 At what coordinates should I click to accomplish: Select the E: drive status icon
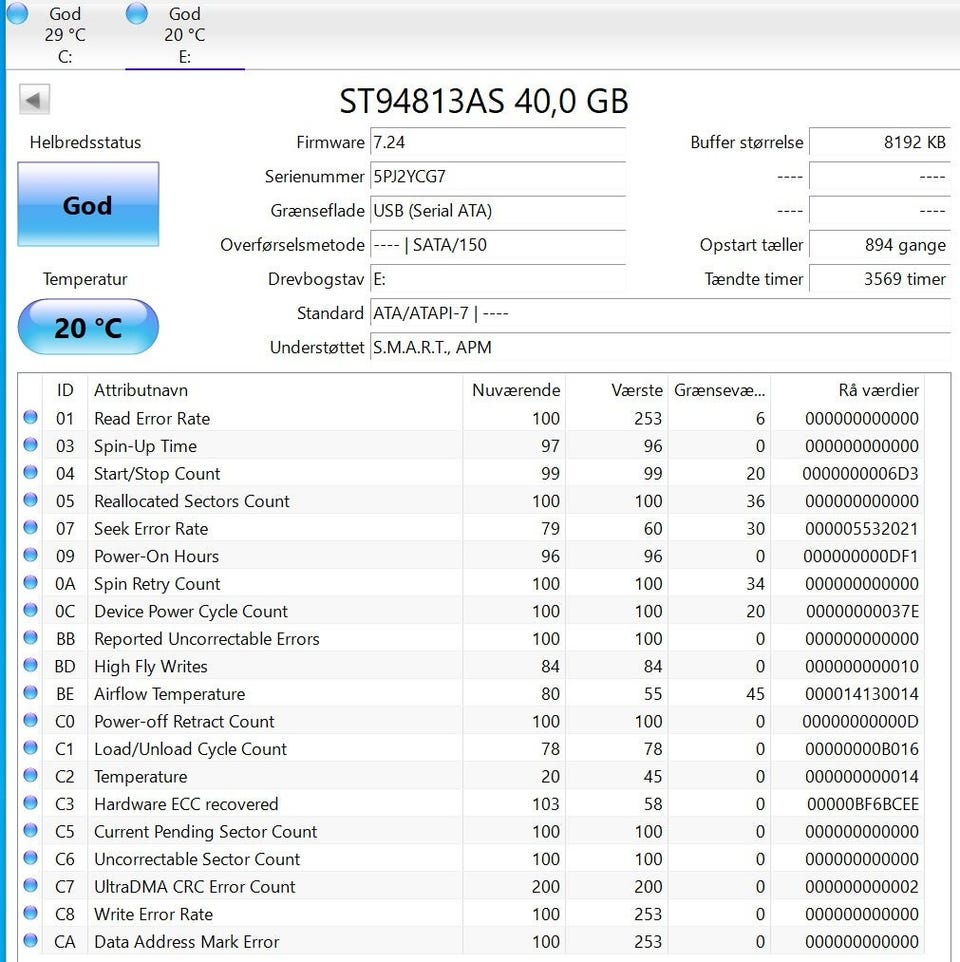click(x=137, y=13)
